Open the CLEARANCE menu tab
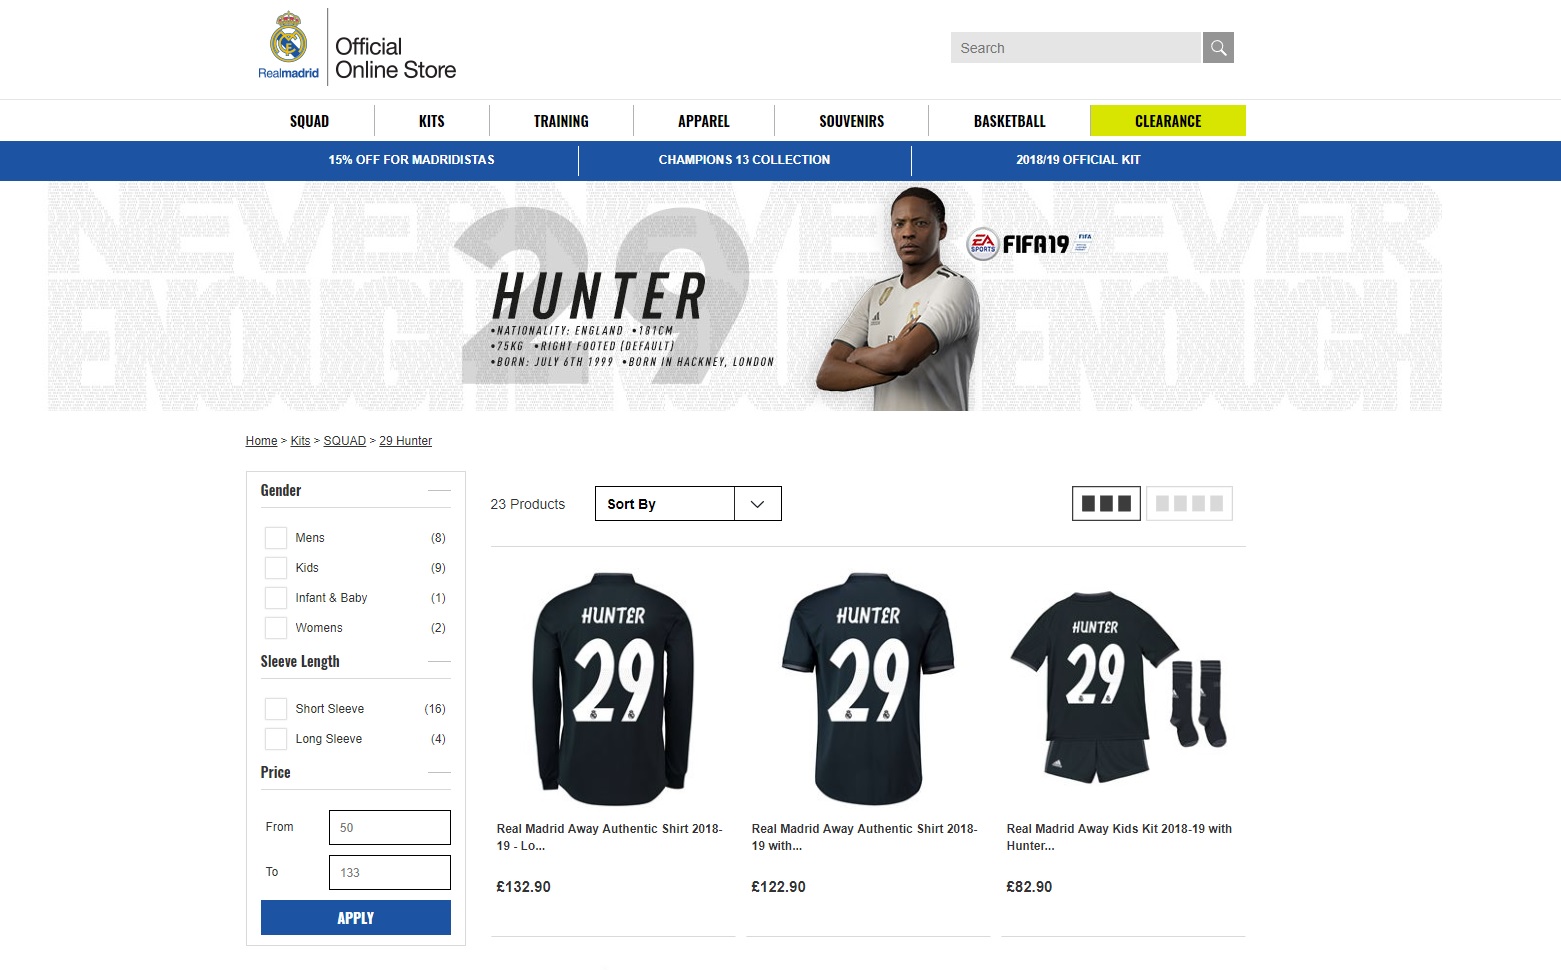The image size is (1561, 970). tap(1168, 121)
